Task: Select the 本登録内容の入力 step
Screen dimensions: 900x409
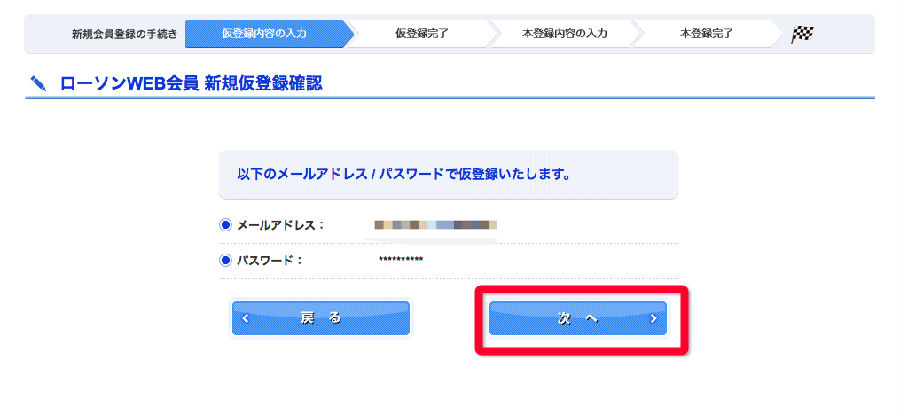Action: tap(564, 33)
